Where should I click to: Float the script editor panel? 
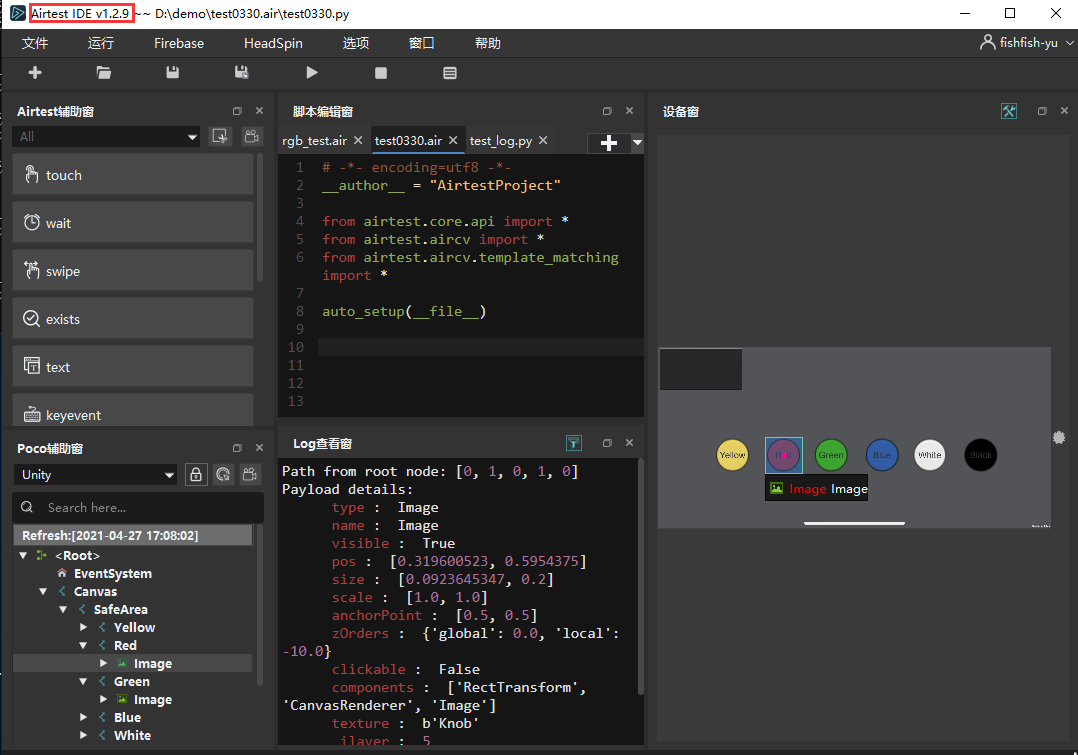point(607,111)
